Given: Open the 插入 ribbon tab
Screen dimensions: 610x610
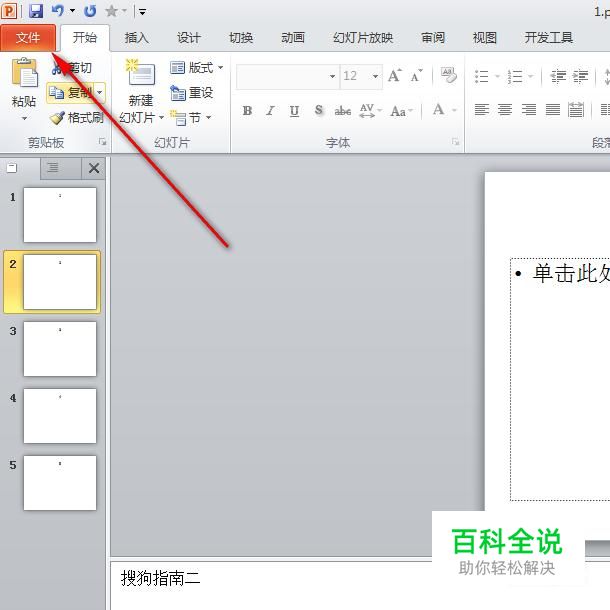Looking at the screenshot, I should pyautogui.click(x=137, y=38).
